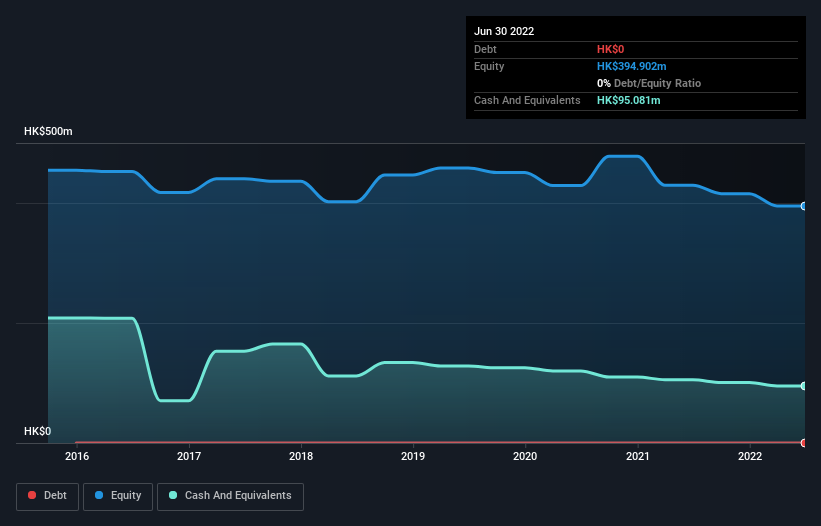The width and height of the screenshot is (821, 526).
Task: Click the 2016 x-axis label
Action: [77, 456]
